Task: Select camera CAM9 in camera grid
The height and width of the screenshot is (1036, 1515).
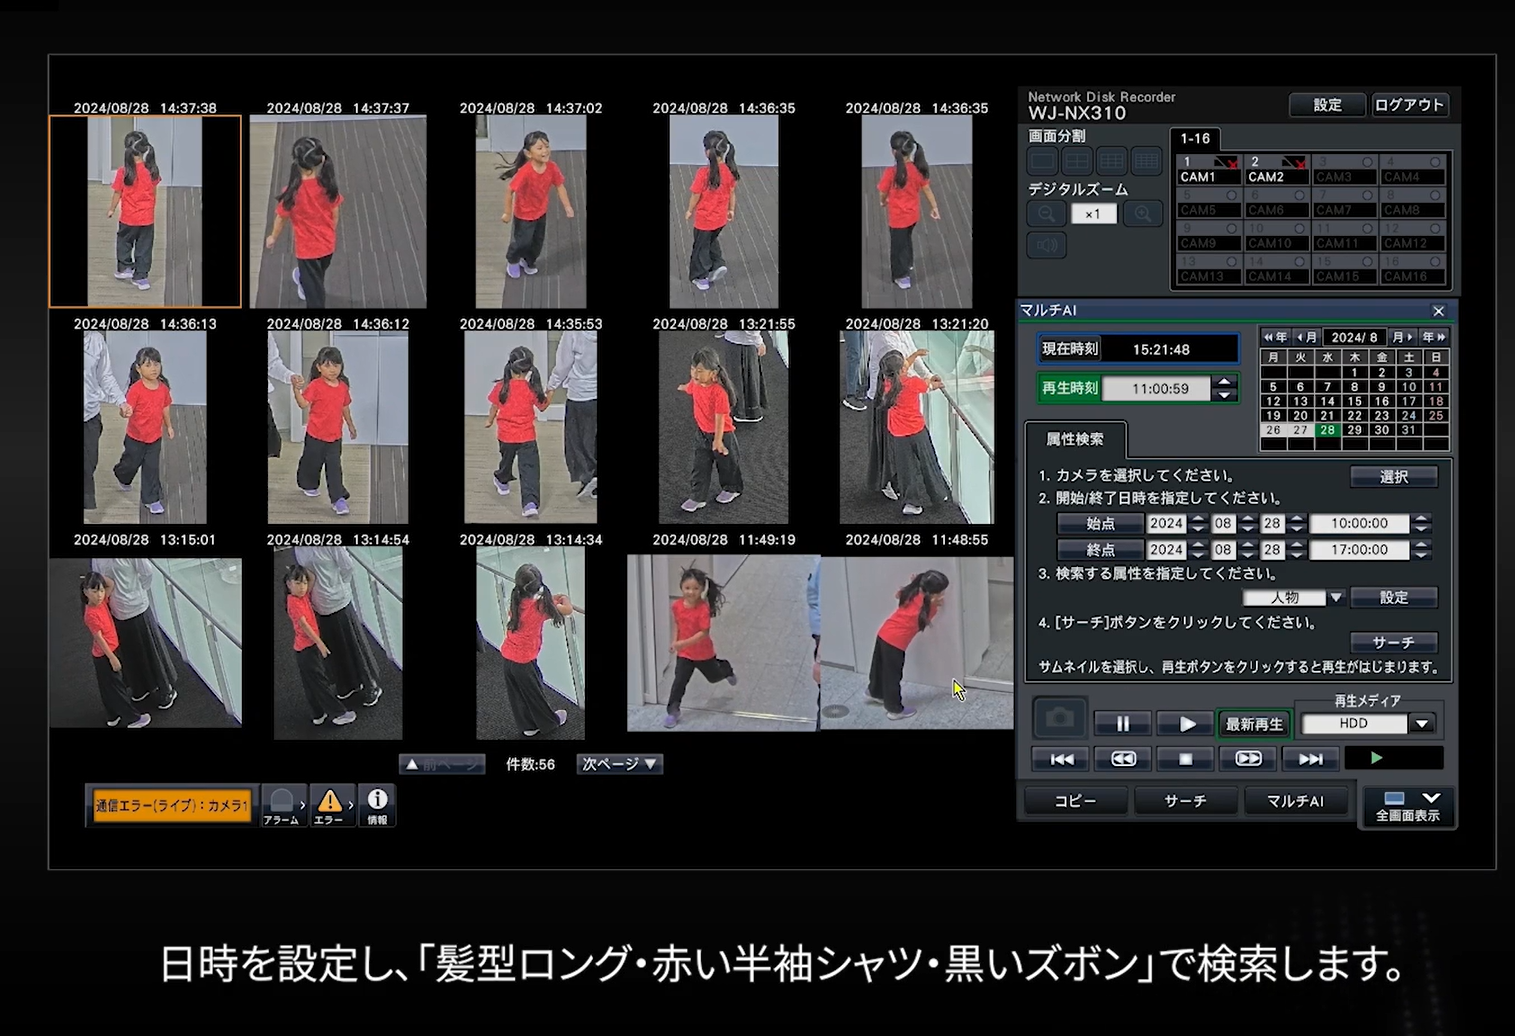Action: point(1209,236)
